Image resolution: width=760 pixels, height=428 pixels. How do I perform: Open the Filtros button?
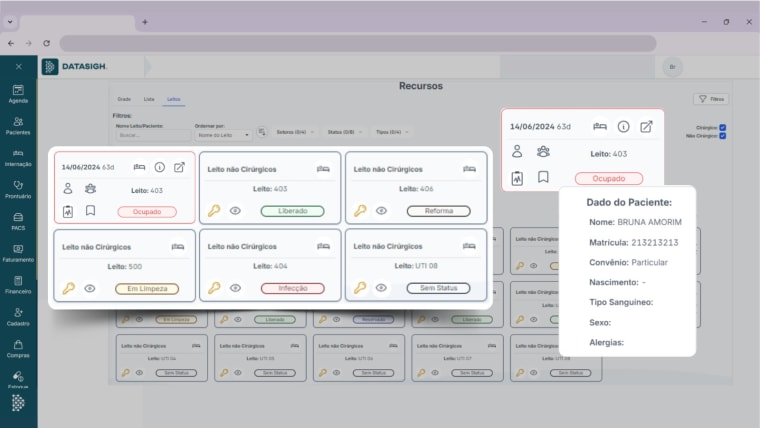pos(711,99)
